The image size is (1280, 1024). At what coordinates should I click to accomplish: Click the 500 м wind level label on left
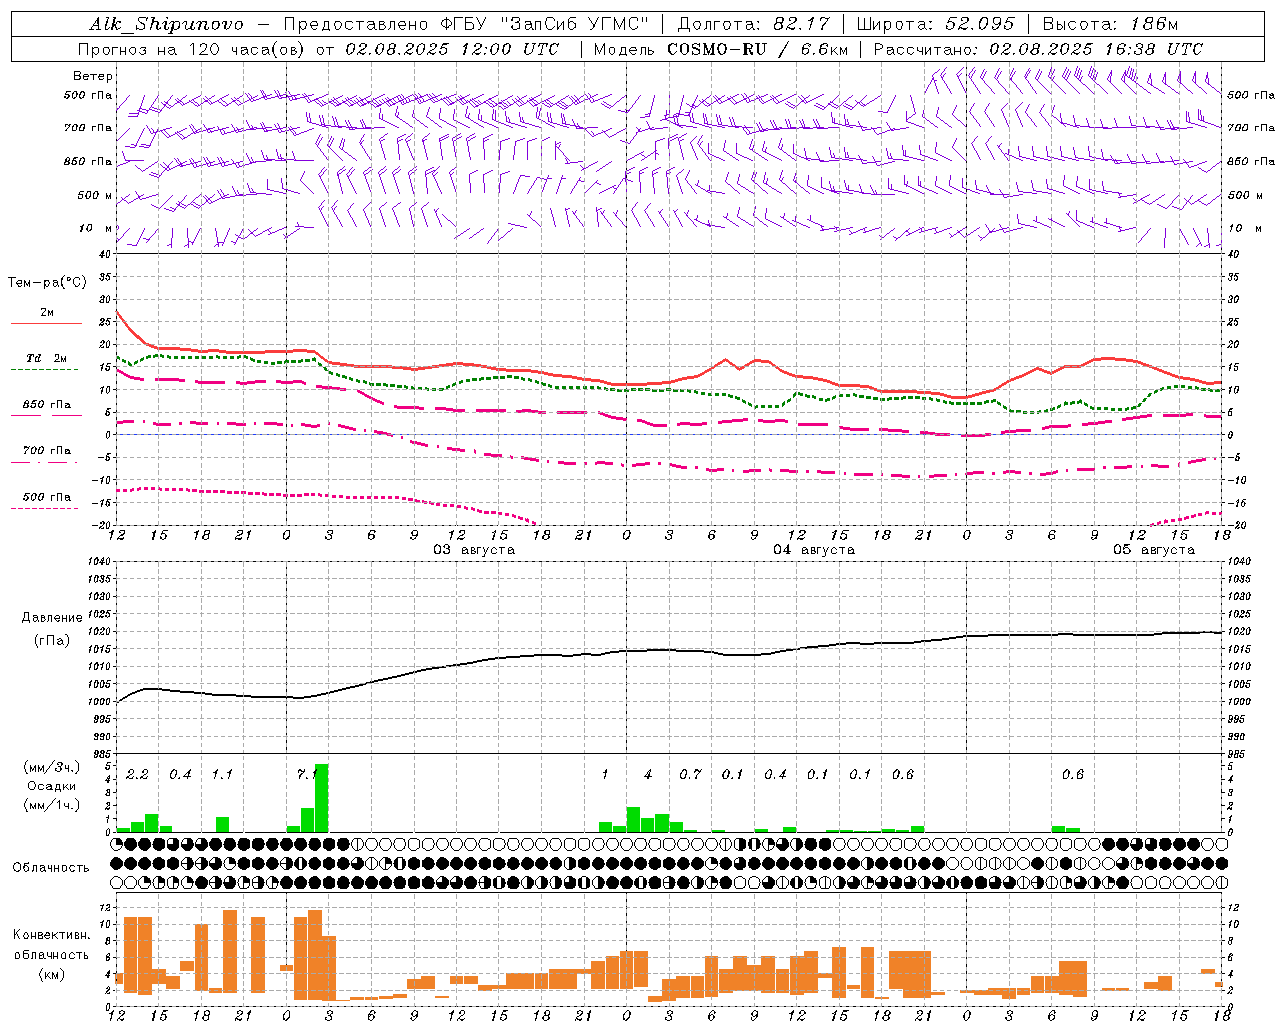(x=95, y=195)
